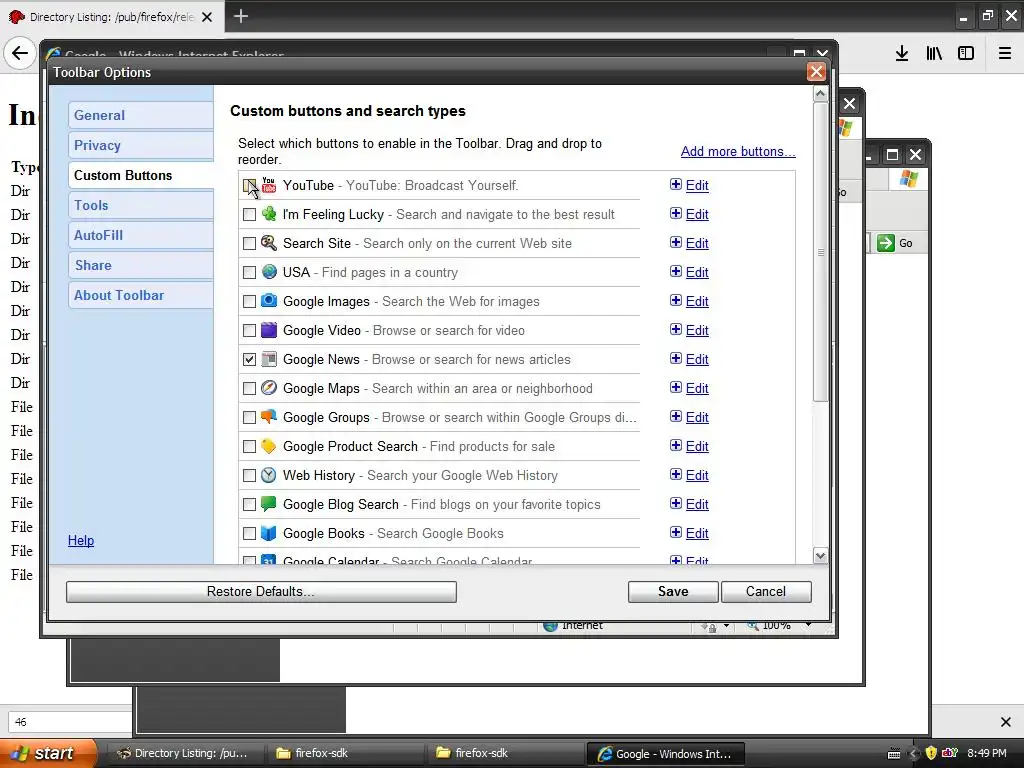Enable the USA checkbox
The height and width of the screenshot is (768, 1024).
[x=249, y=272]
